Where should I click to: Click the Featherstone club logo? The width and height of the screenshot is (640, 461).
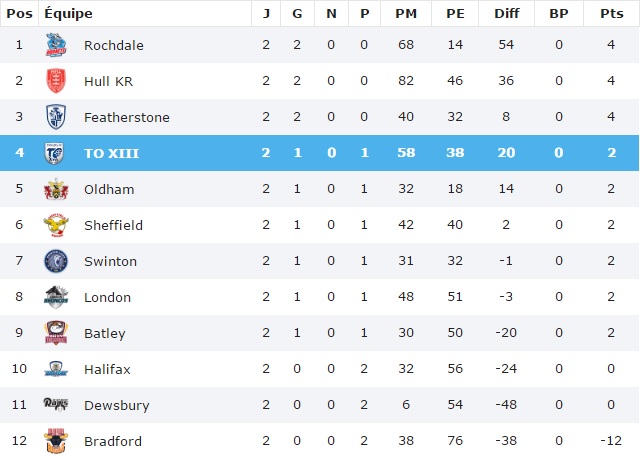[56, 117]
